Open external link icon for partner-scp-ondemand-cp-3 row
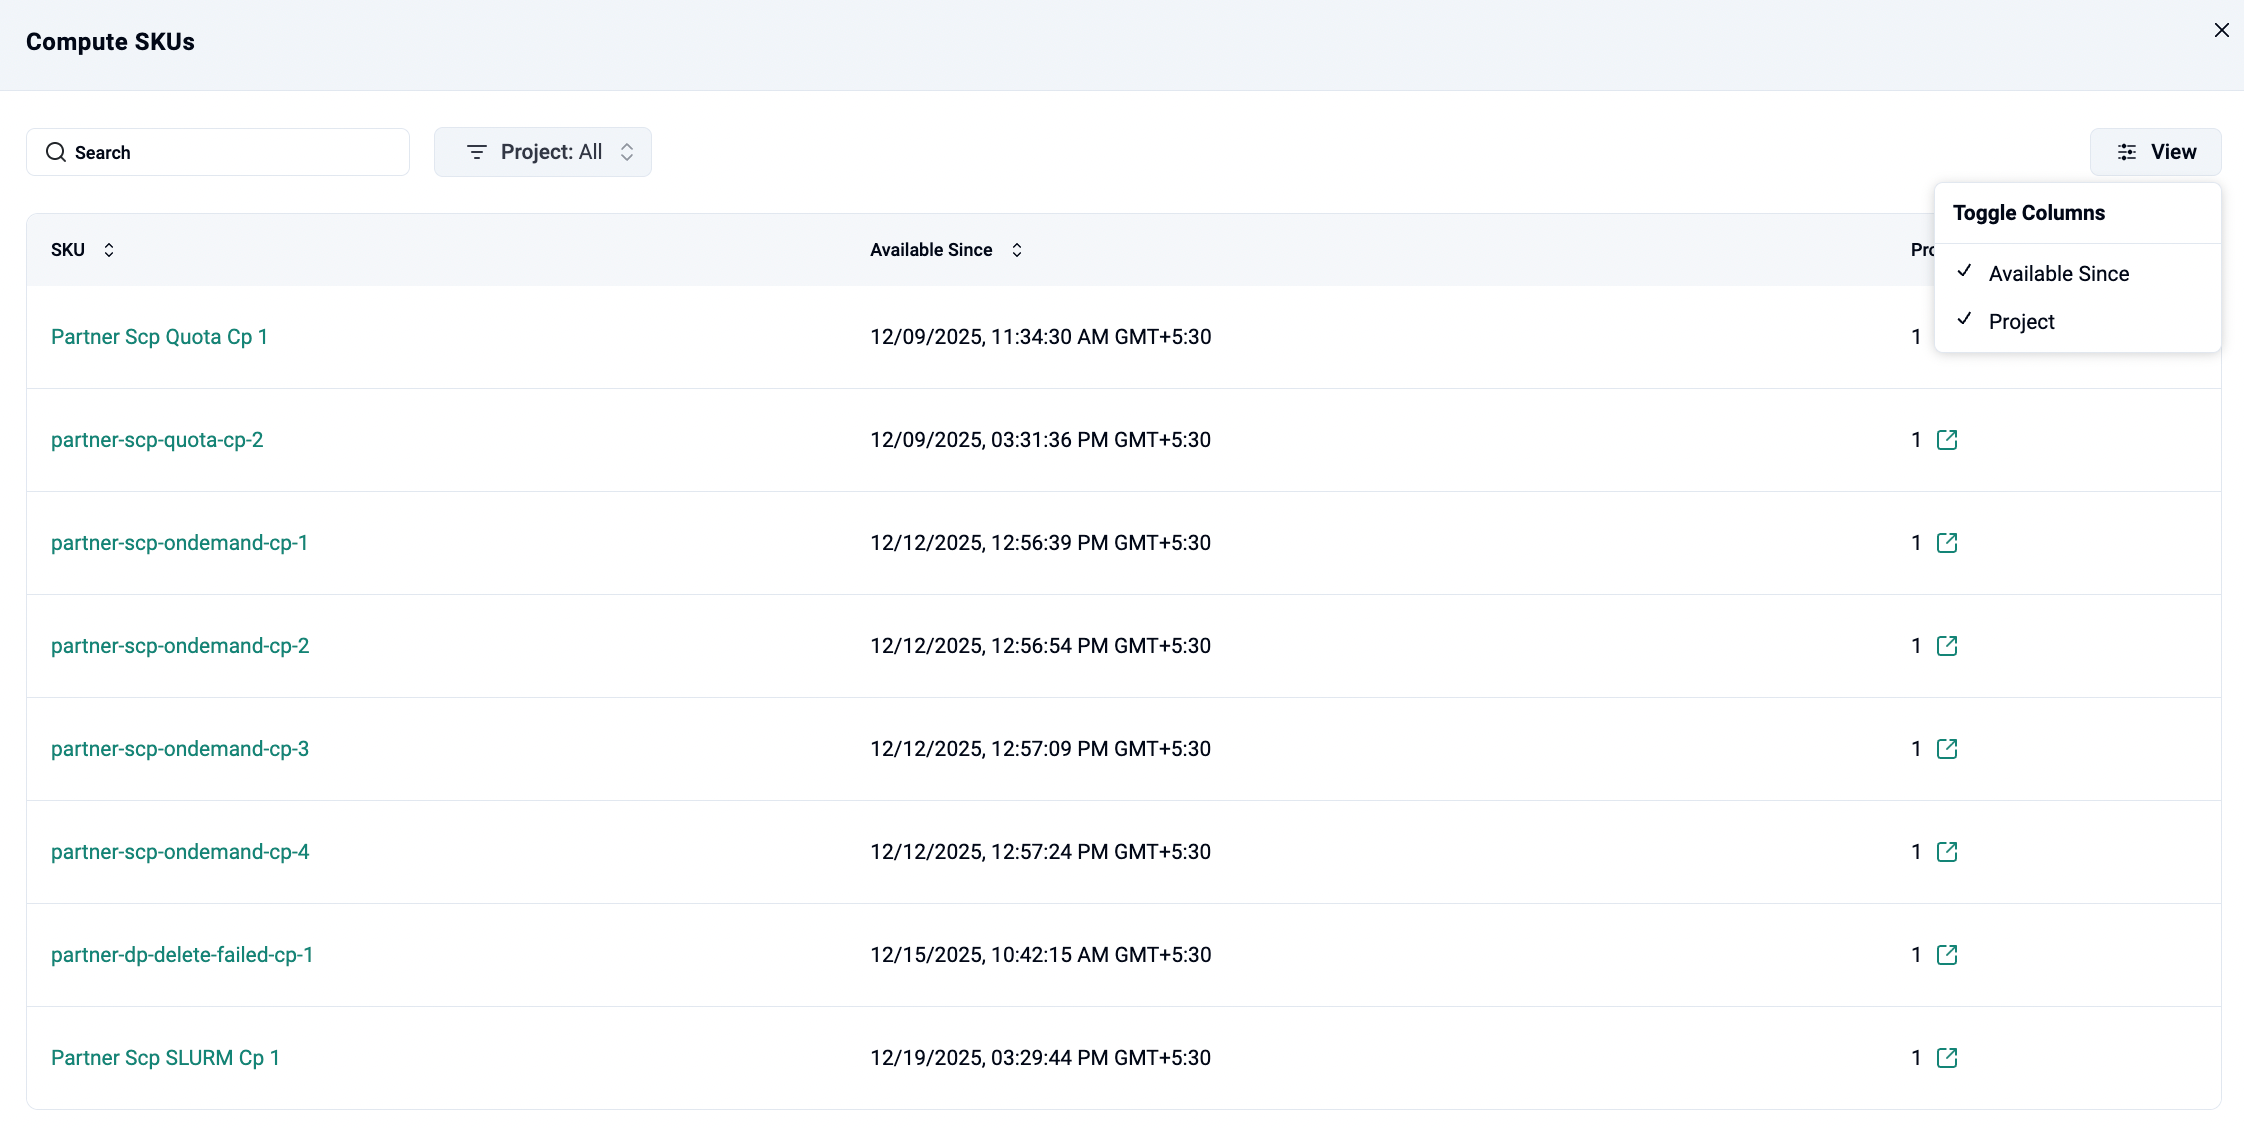Viewport: 2244px width, 1128px height. (x=1946, y=749)
